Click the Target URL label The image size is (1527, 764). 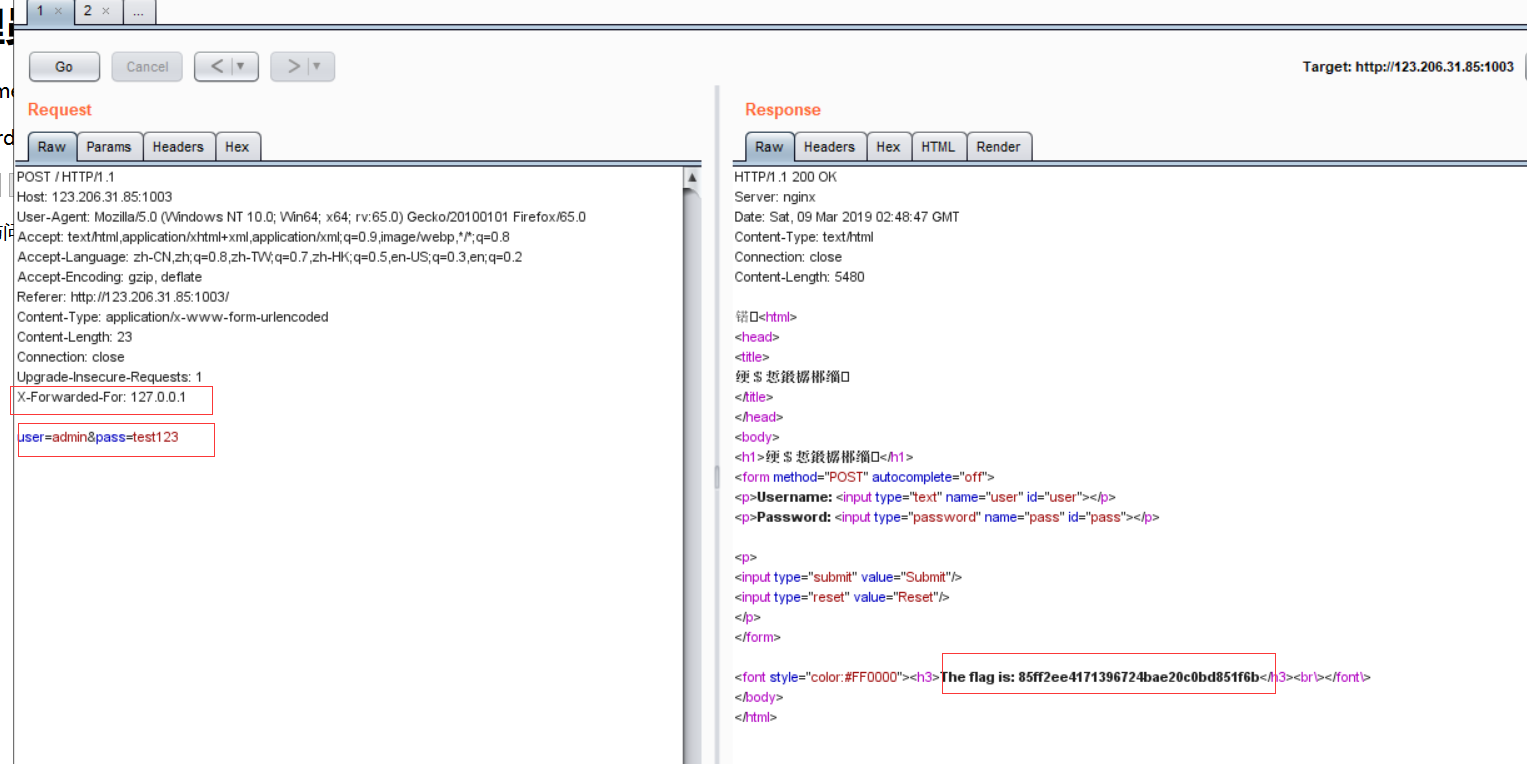[x=1408, y=67]
